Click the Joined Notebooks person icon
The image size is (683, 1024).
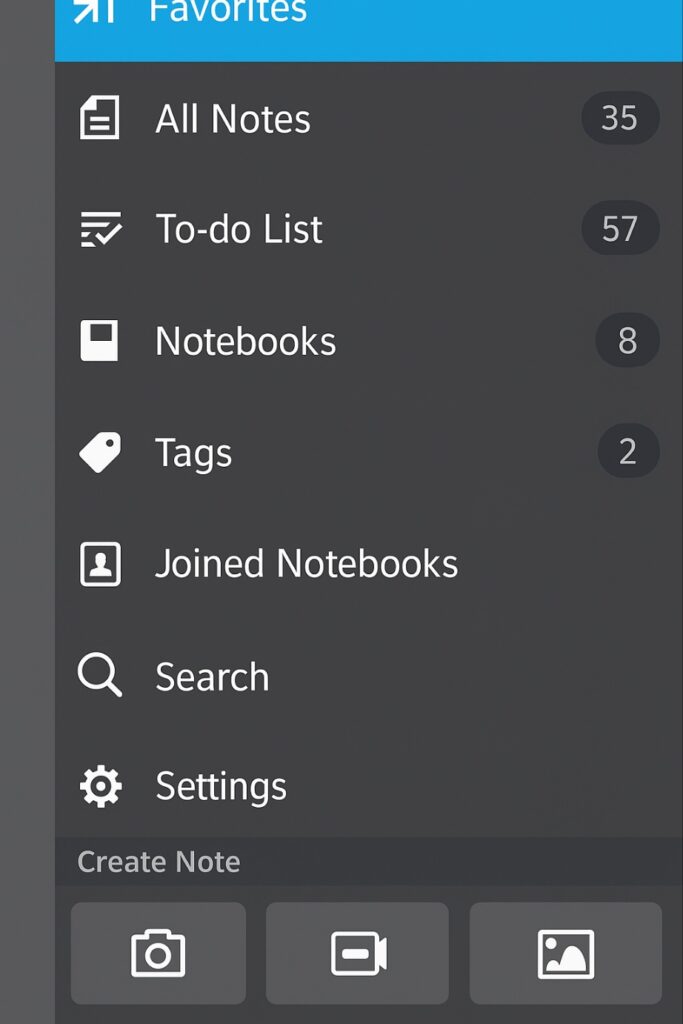click(x=100, y=564)
